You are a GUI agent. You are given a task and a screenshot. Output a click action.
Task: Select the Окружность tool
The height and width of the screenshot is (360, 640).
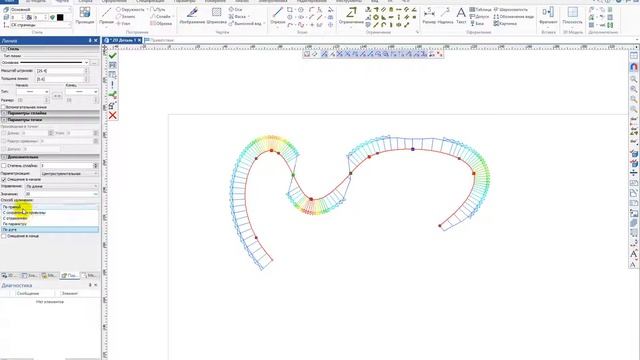[x=130, y=9]
